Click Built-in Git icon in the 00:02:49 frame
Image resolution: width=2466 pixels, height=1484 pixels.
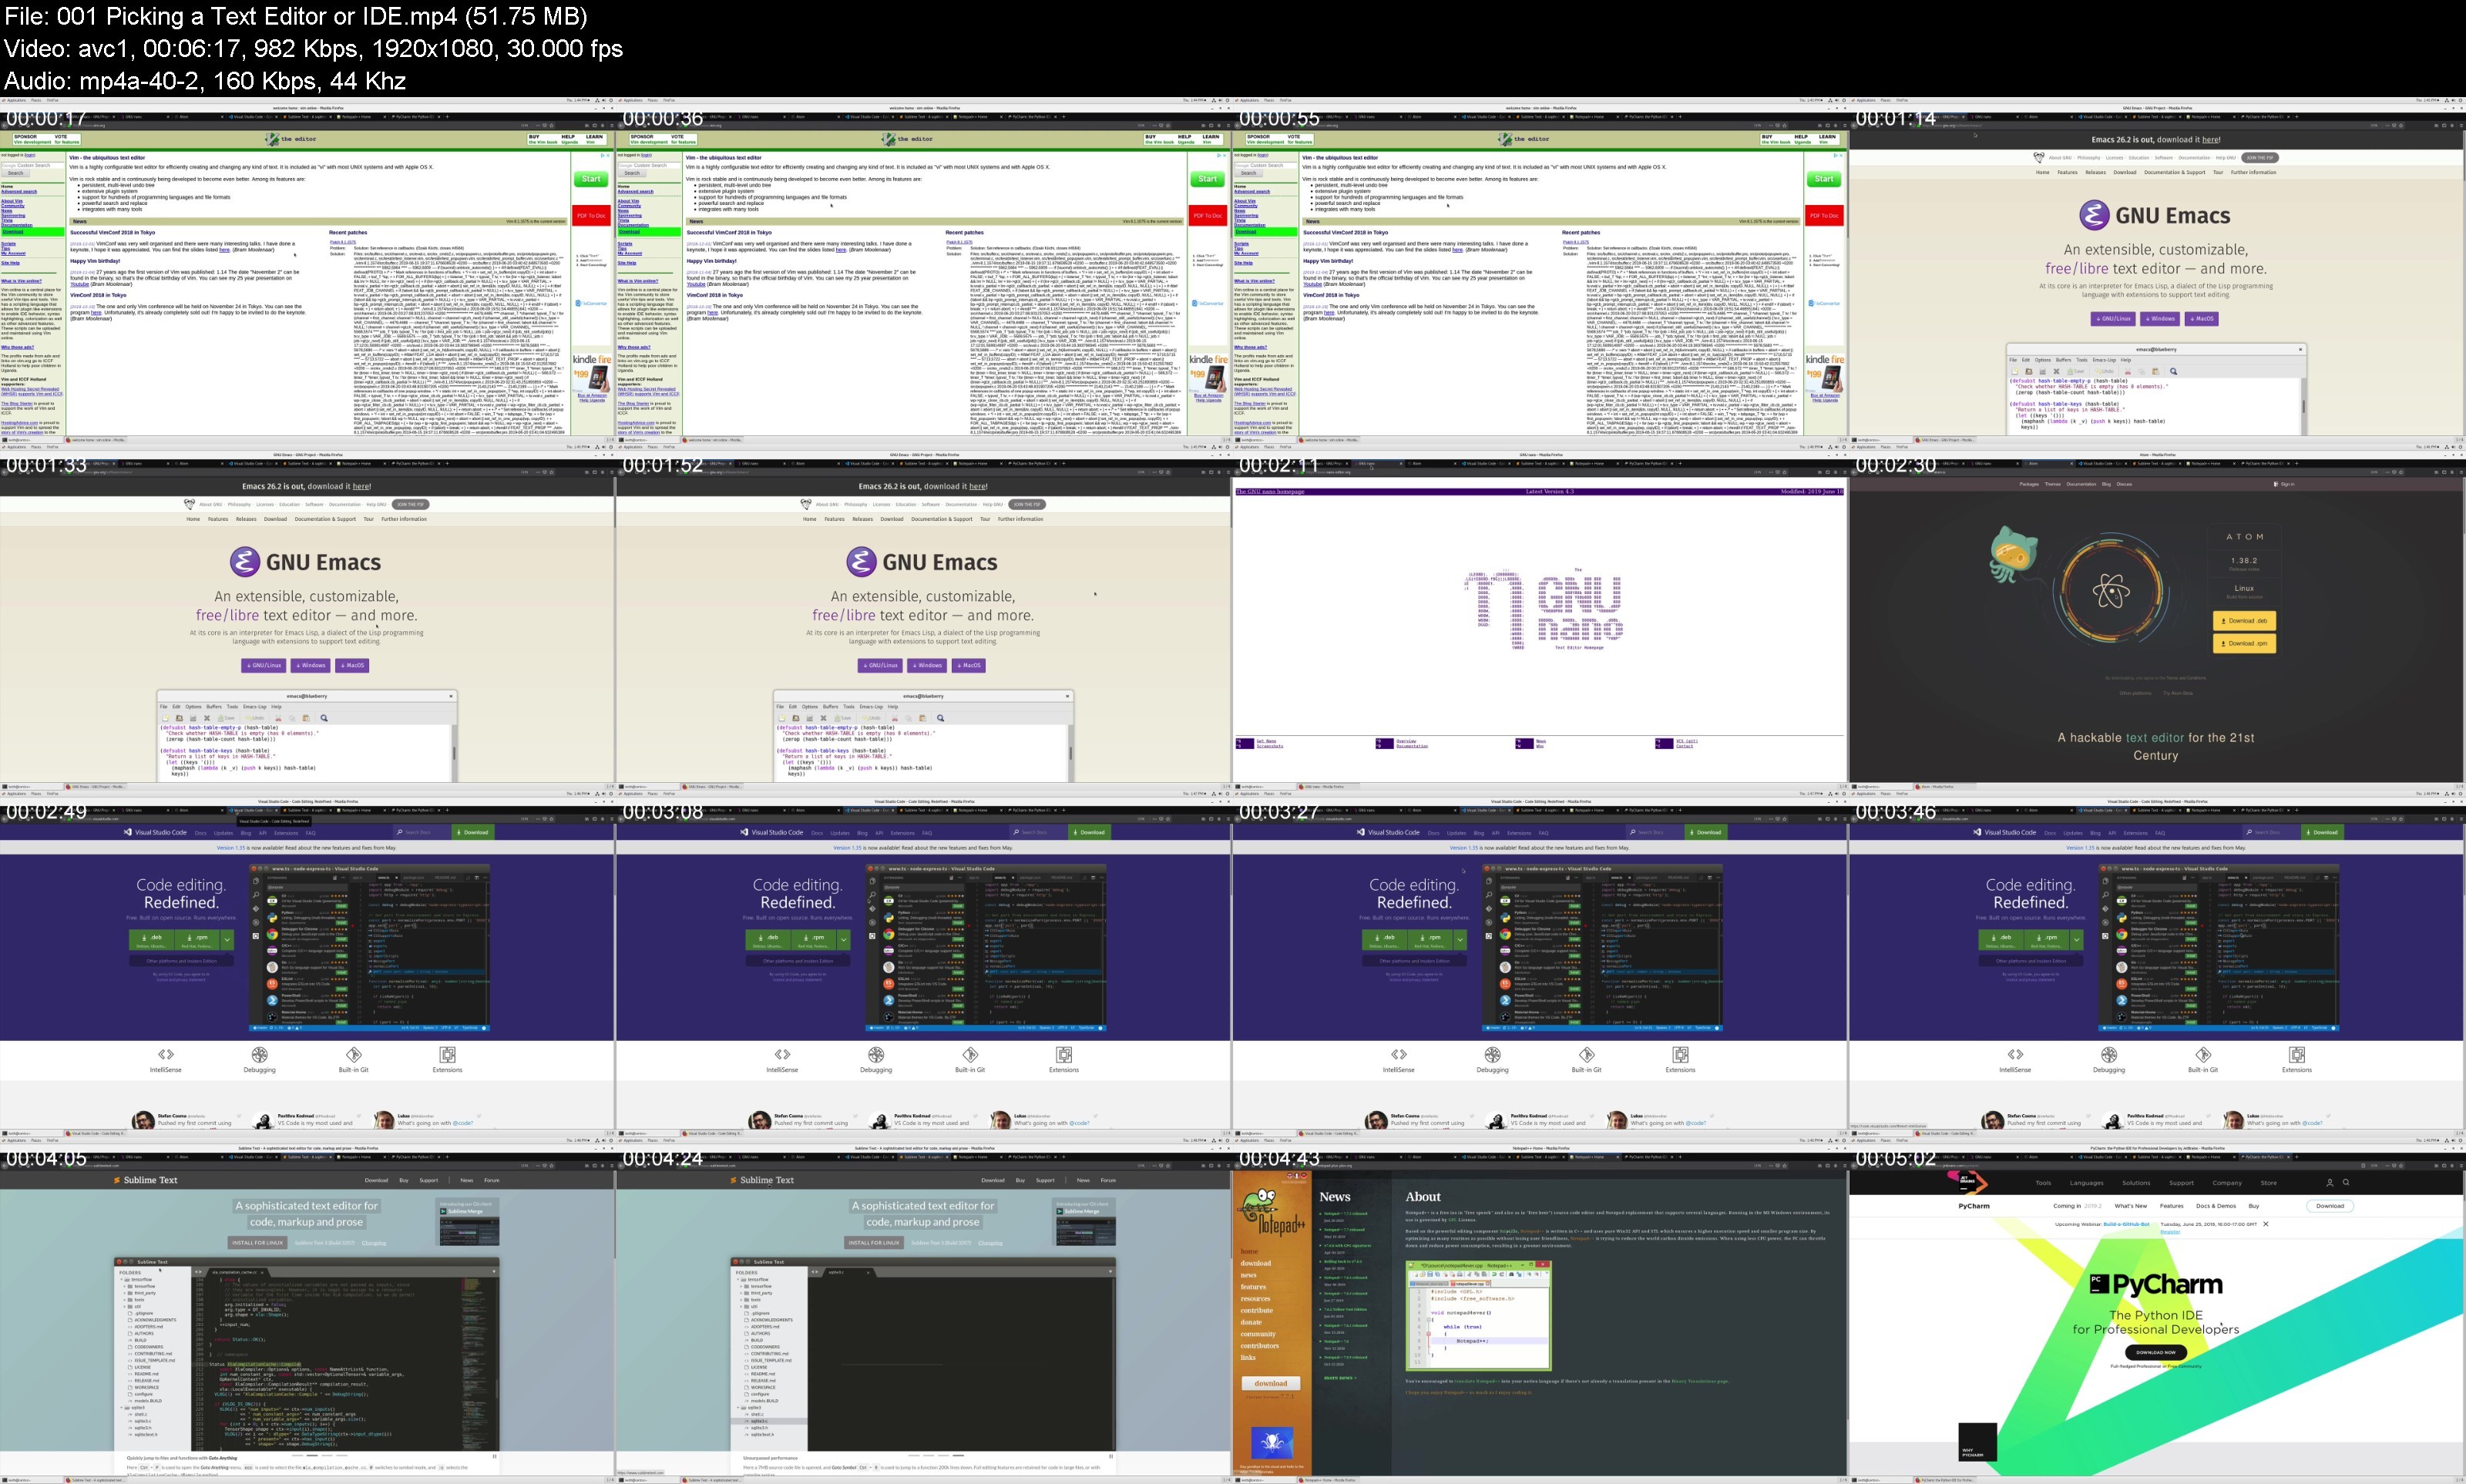[x=353, y=1054]
